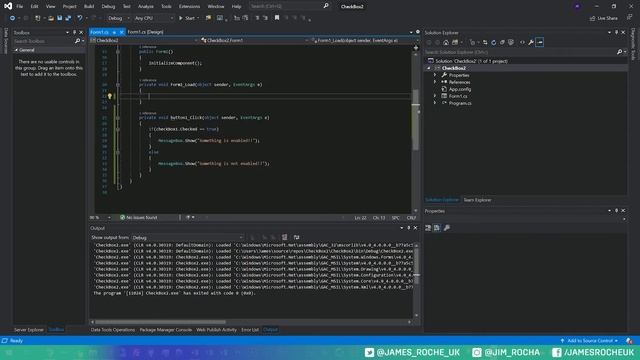Click the Clear All icon in Output panel
This screenshot has height=360, width=640.
[284, 237]
